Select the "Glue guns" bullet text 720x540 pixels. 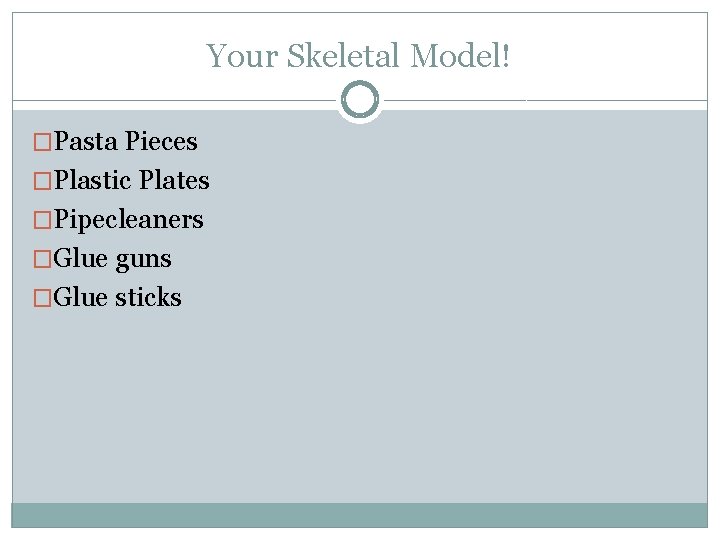pyautogui.click(x=113, y=259)
